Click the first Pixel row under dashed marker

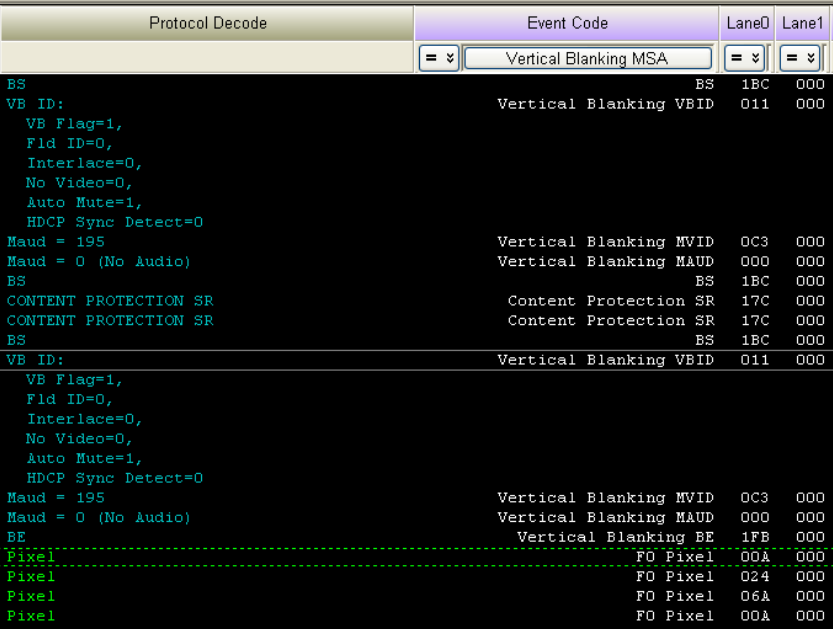[416, 557]
